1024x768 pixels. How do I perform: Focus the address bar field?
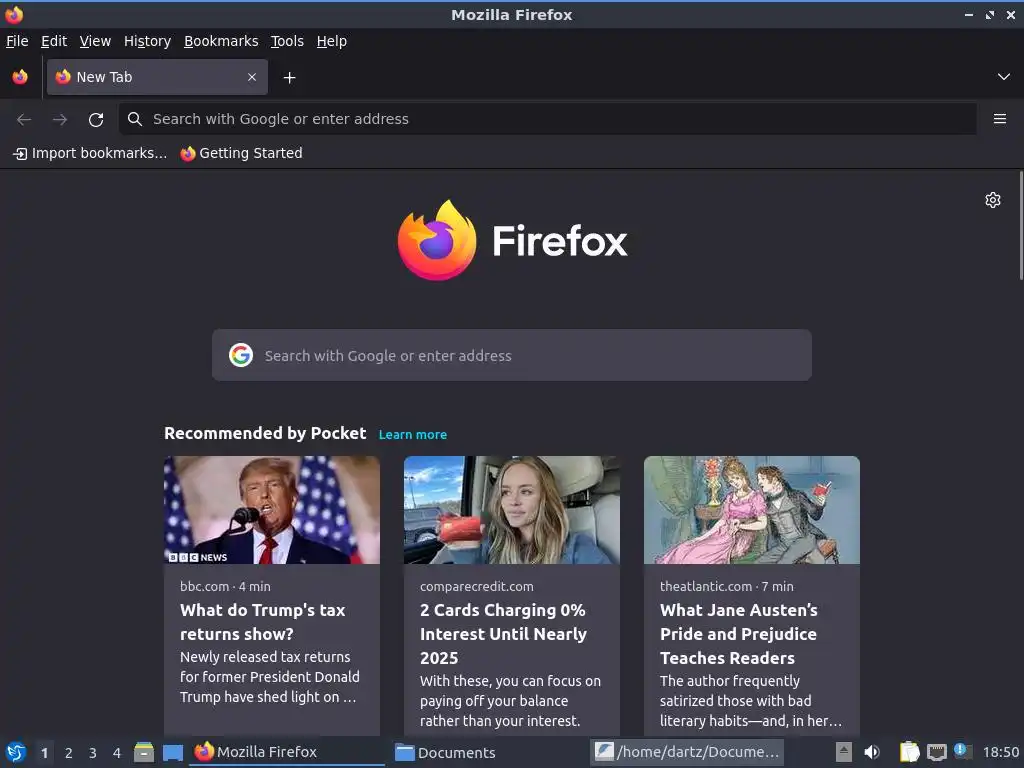[x=548, y=119]
